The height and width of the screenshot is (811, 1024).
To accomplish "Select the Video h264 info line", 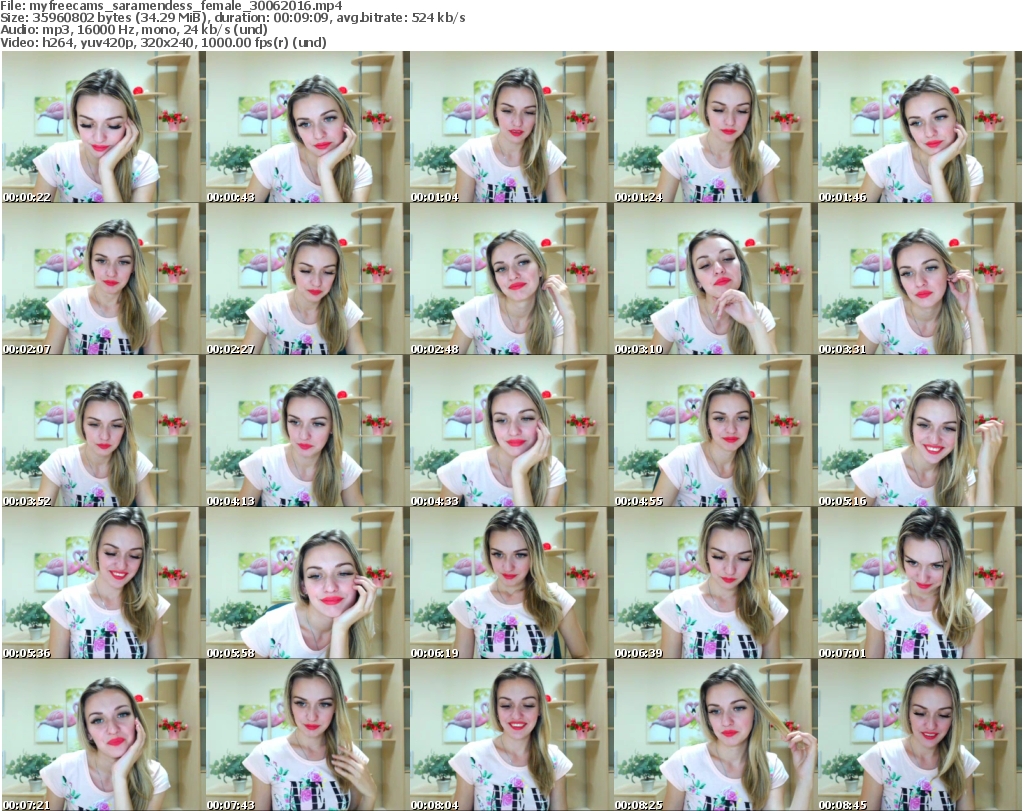I will [163, 42].
